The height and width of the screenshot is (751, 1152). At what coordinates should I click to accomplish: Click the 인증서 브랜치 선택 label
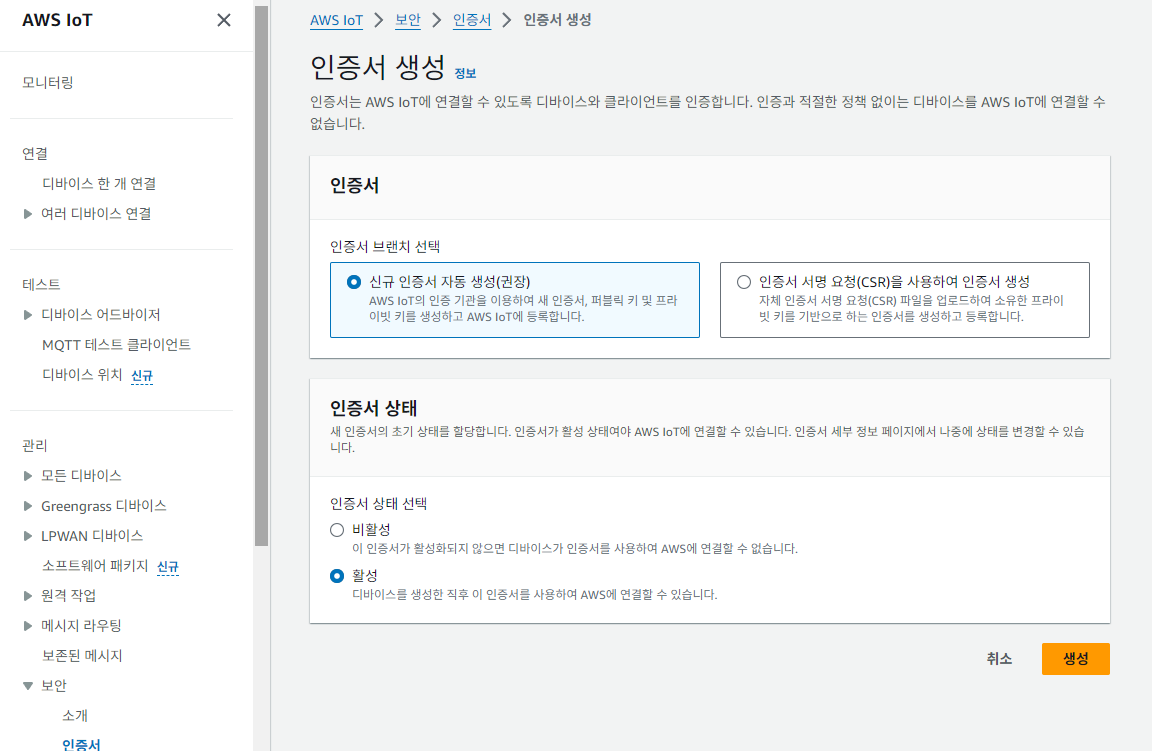click(385, 247)
